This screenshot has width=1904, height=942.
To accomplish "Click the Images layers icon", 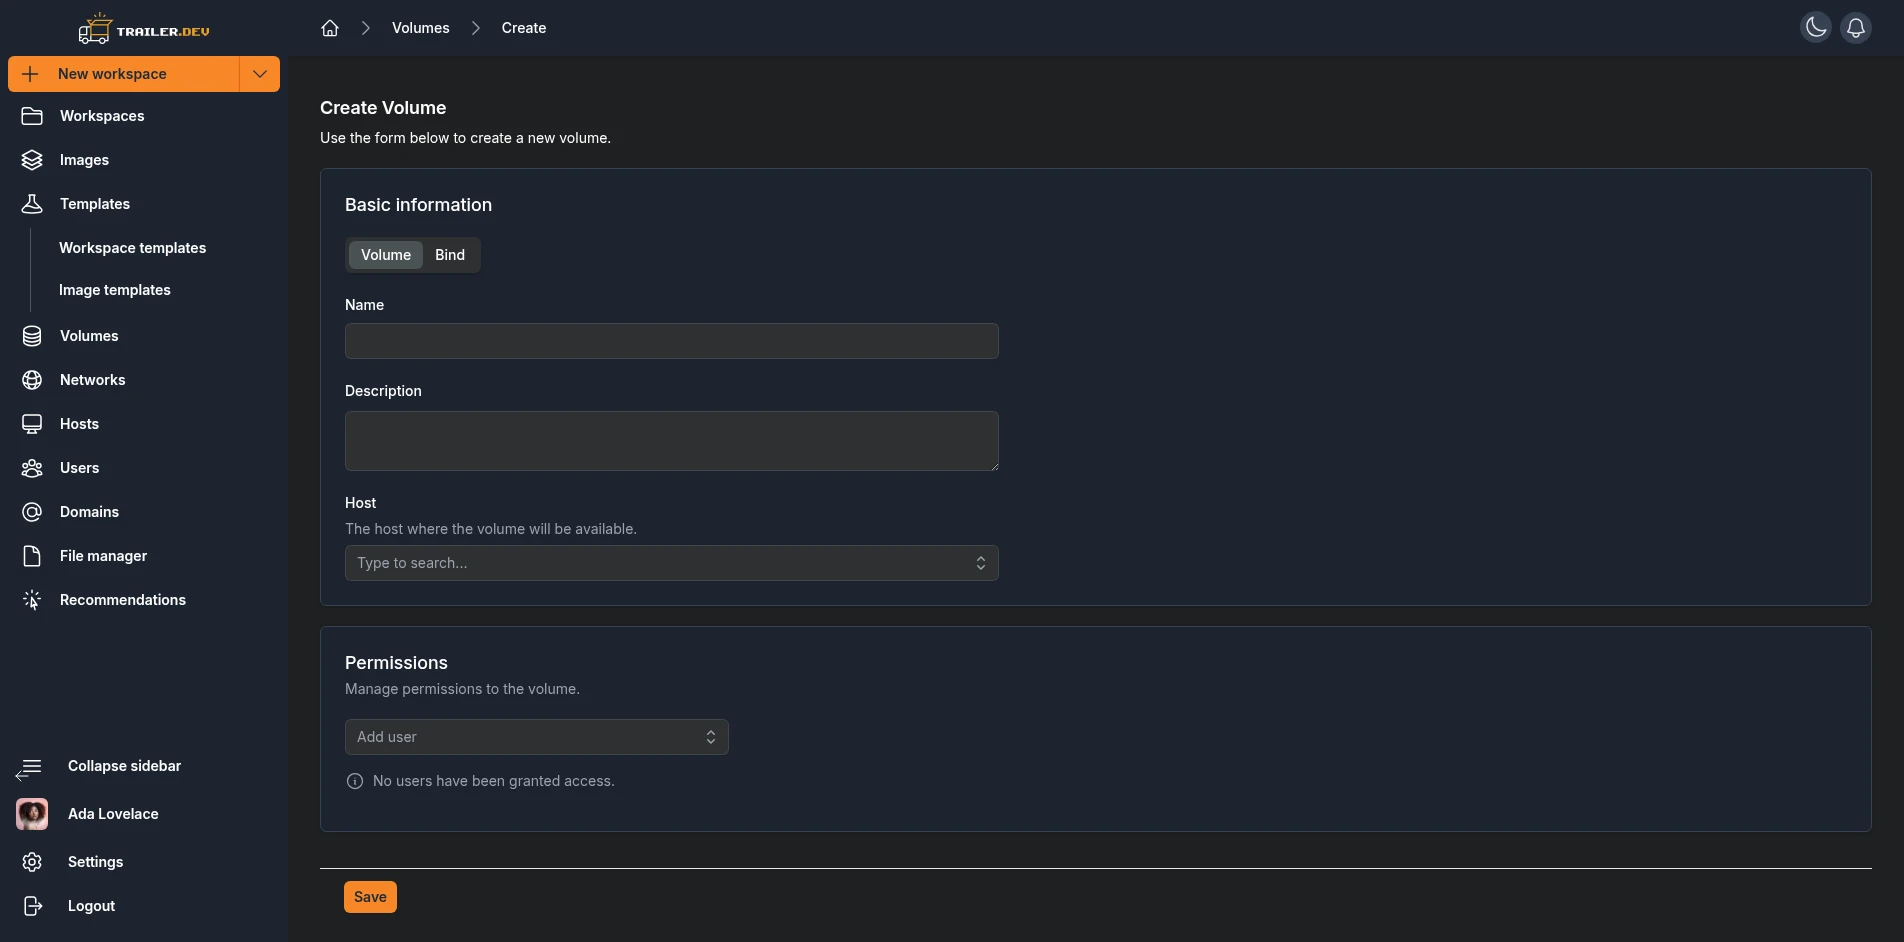I will click(32, 160).
